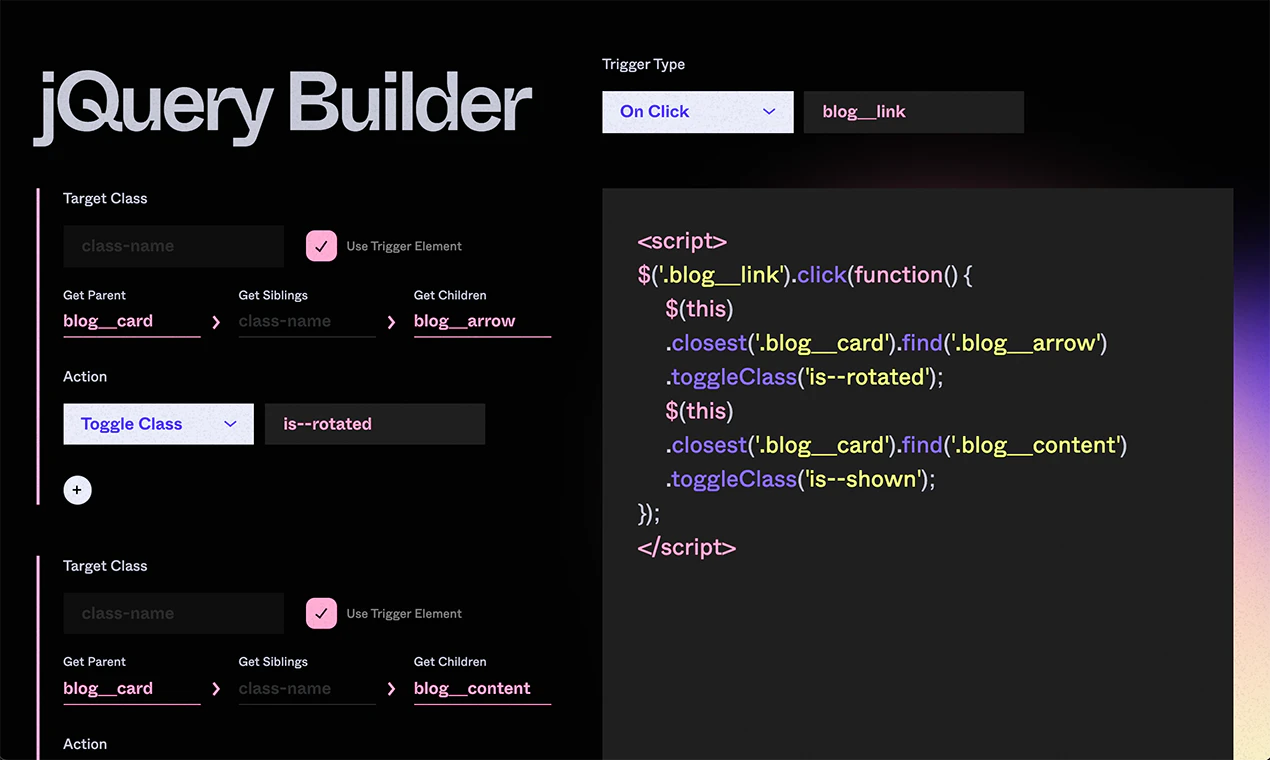1270x760 pixels.
Task: Edit the first Get Parent blog__card field
Action: pos(132,322)
